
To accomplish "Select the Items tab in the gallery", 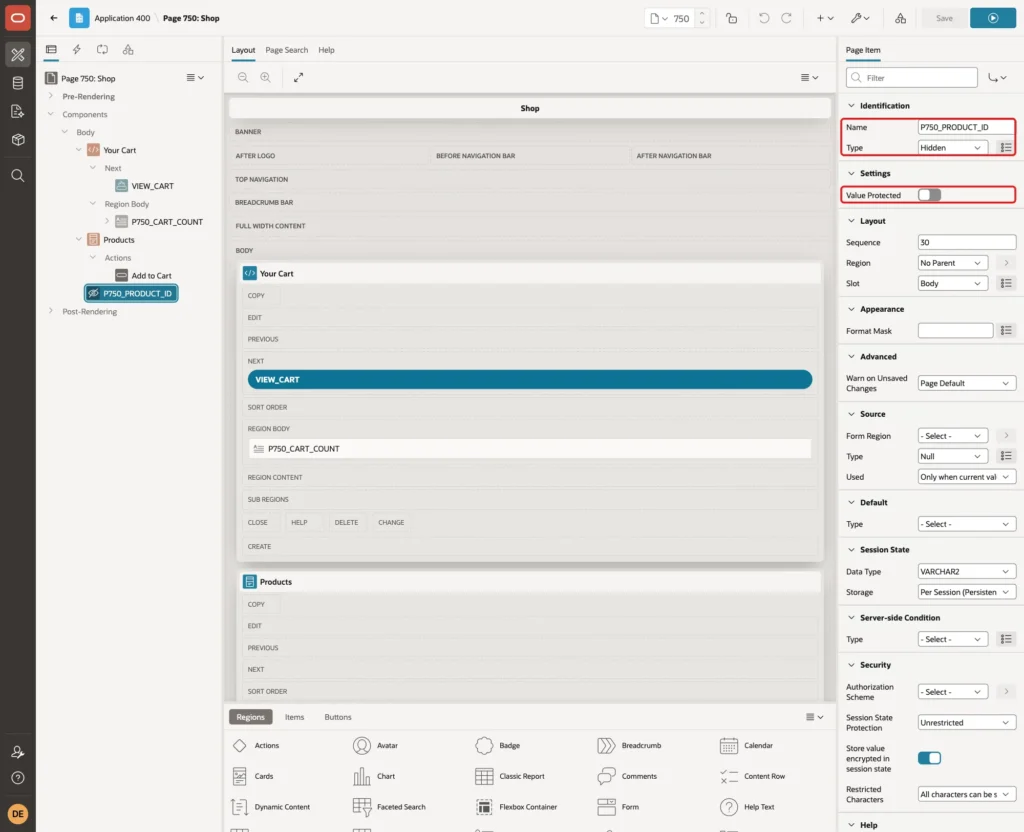I will [x=295, y=716].
